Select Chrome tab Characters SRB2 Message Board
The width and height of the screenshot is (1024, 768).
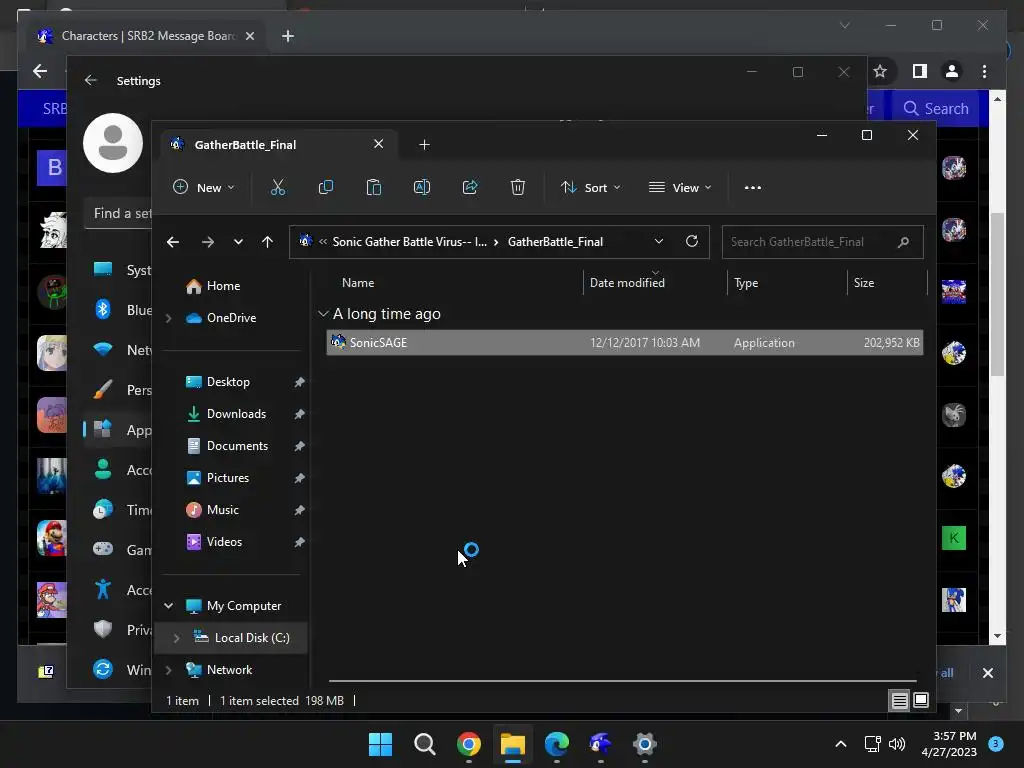148,36
